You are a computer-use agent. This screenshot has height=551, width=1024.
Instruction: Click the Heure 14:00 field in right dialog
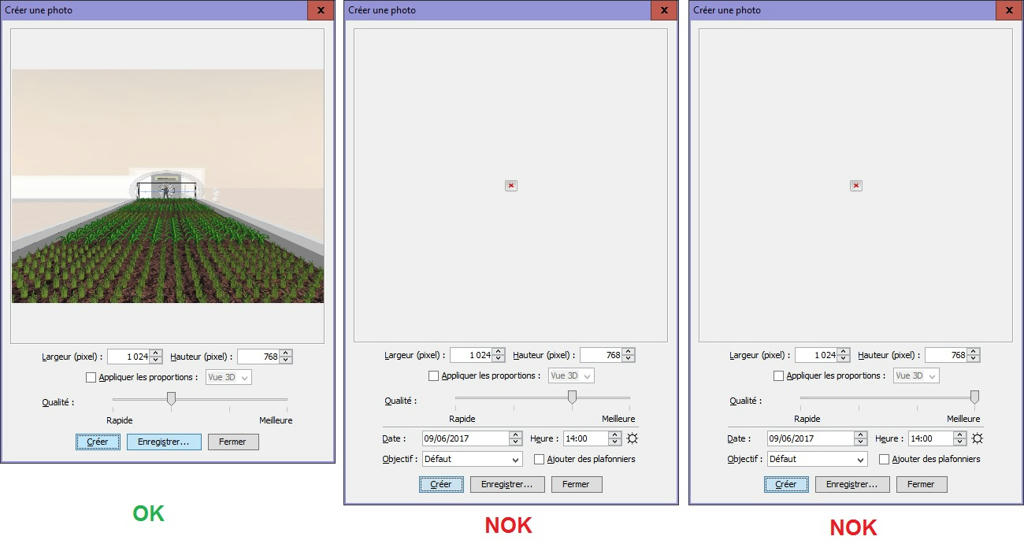931,439
